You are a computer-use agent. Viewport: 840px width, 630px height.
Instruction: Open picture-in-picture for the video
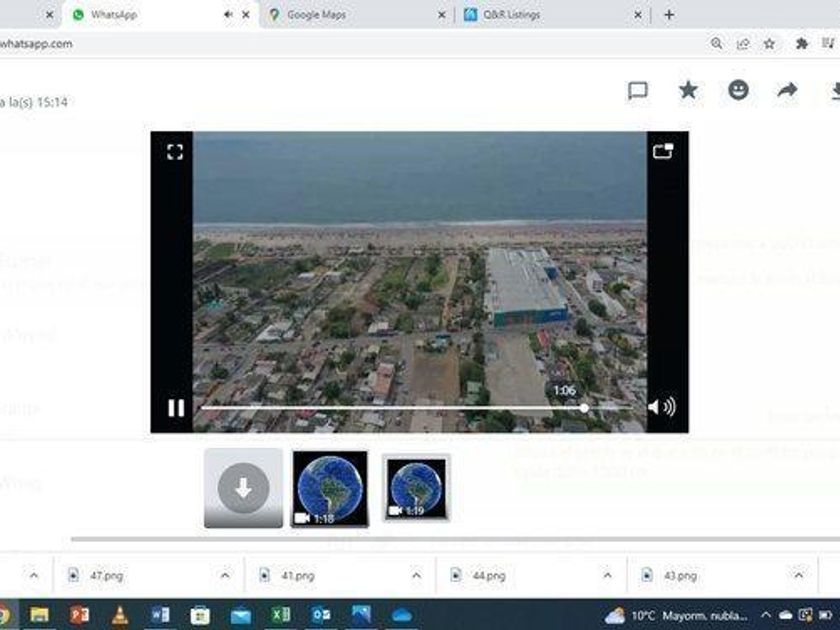(x=663, y=152)
